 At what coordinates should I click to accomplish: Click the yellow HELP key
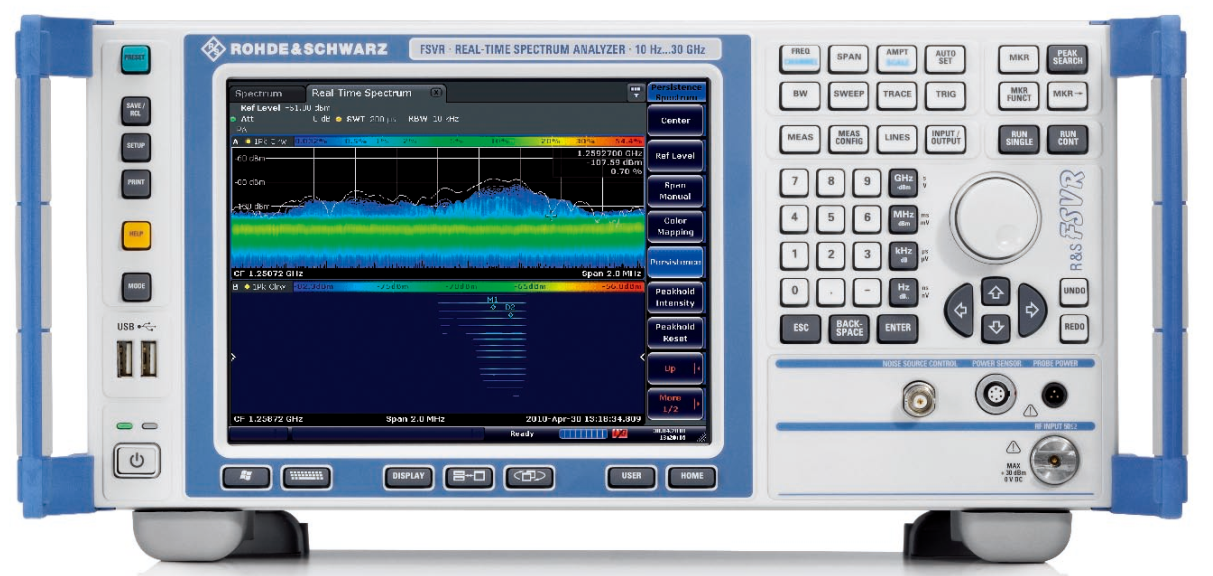136,236
